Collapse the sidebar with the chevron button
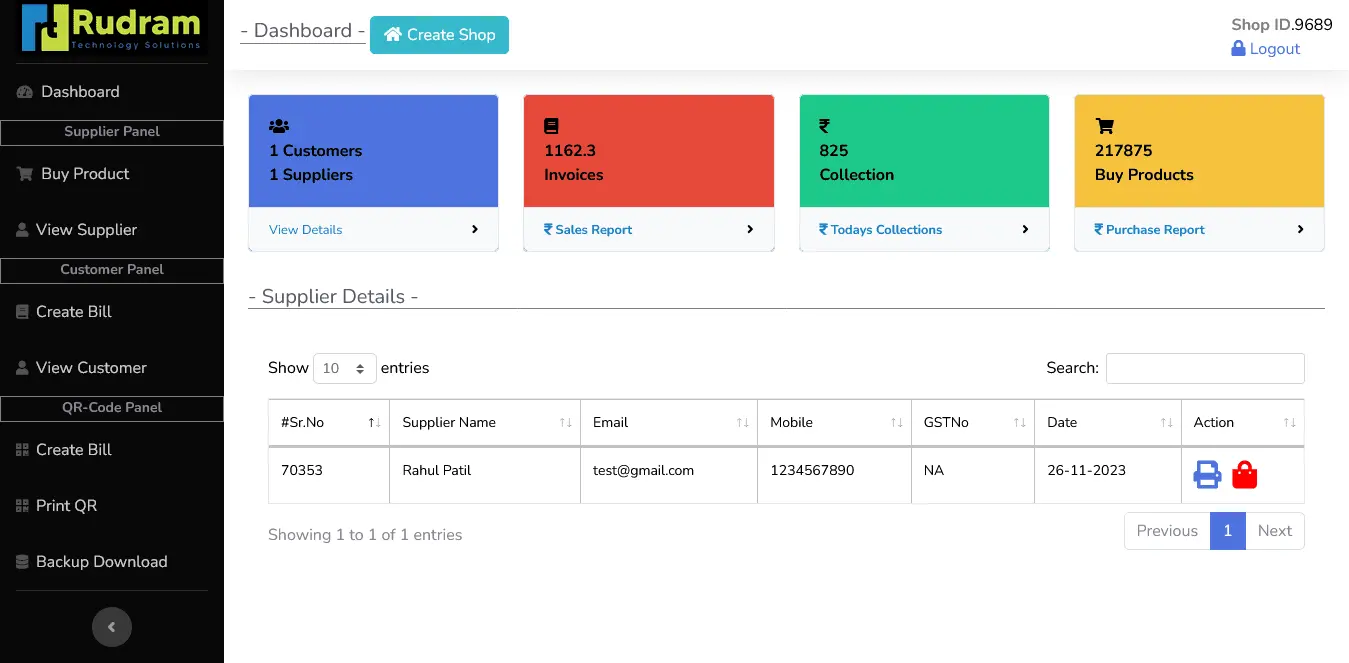The height and width of the screenshot is (663, 1349). tap(111, 626)
